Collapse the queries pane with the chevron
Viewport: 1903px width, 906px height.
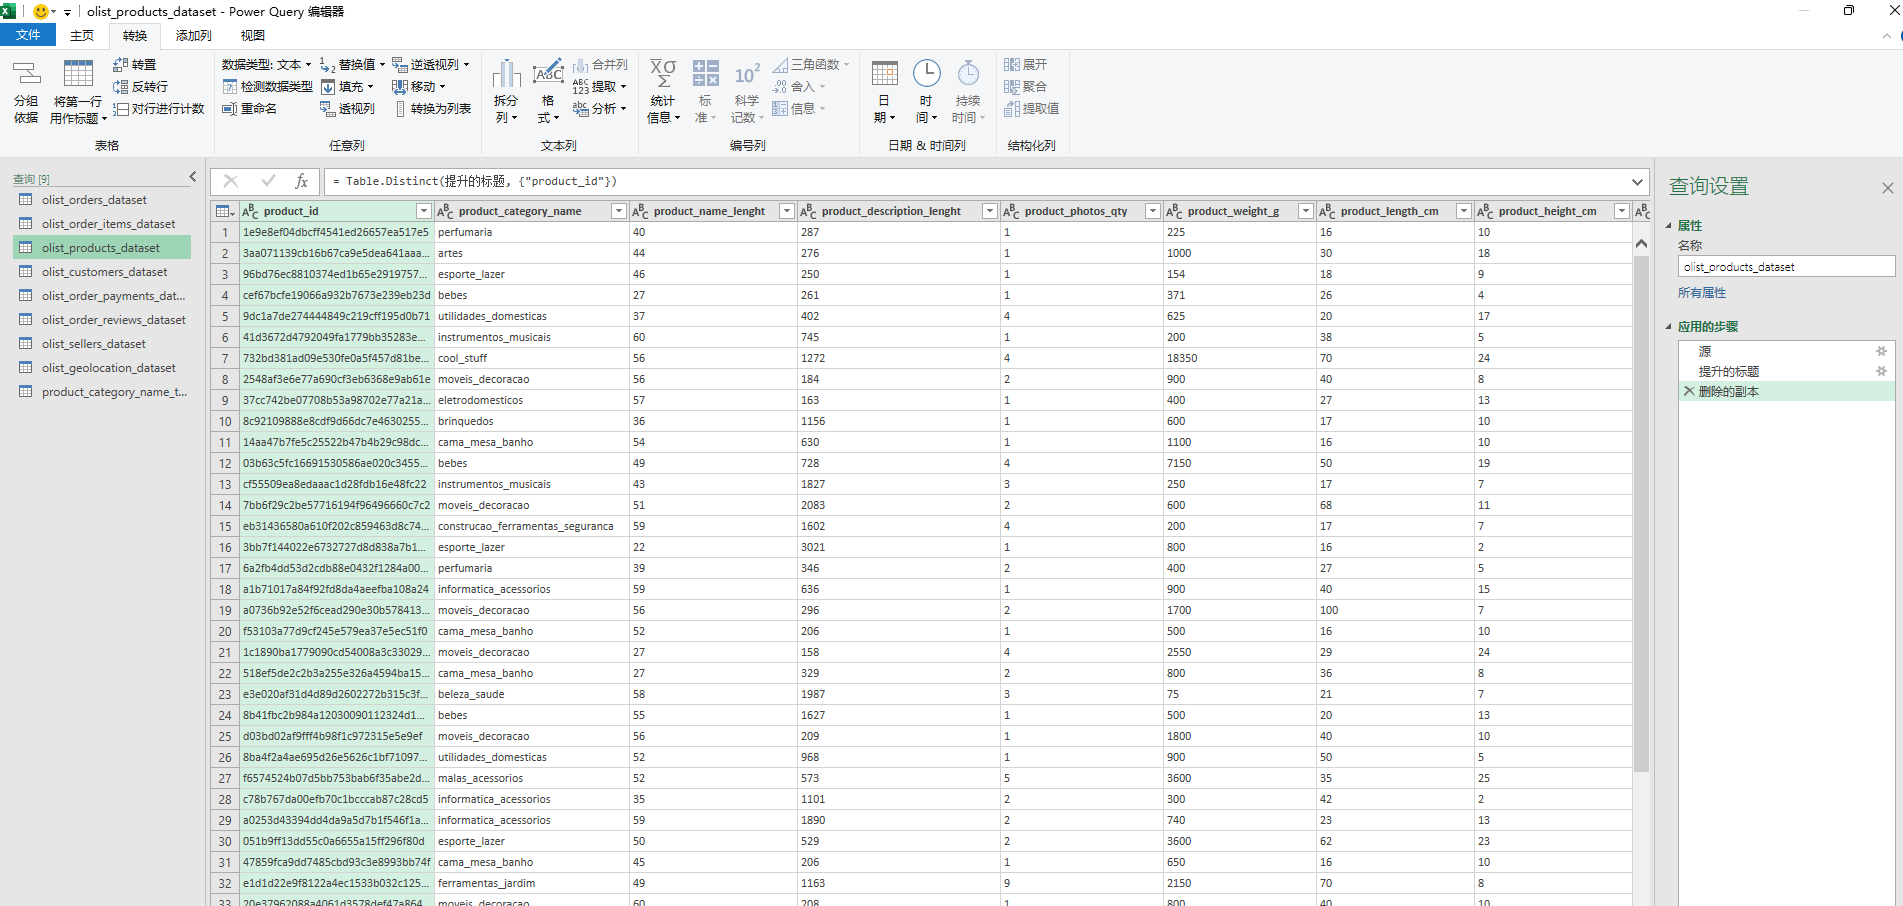[x=193, y=177]
